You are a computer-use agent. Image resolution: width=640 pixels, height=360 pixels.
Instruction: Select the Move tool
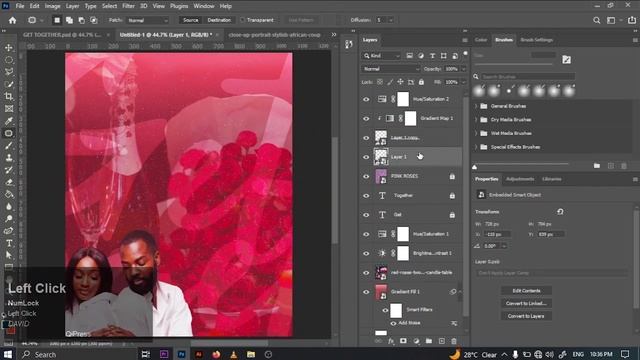9,48
